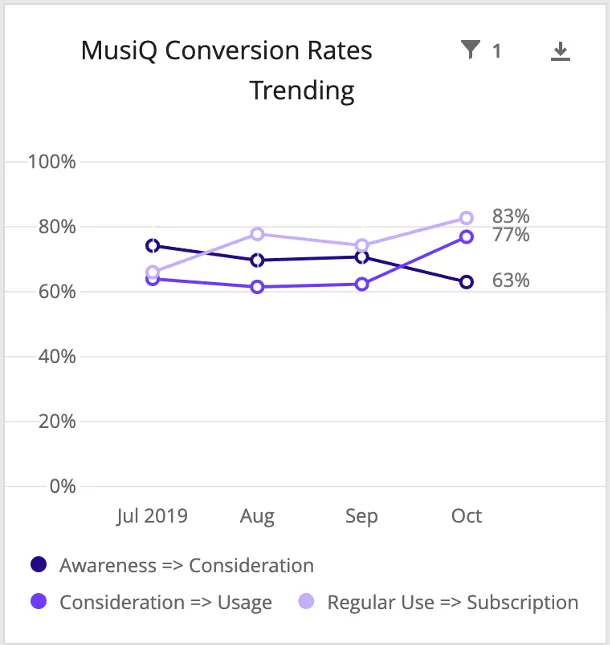Click the Aug x-axis label
The width and height of the screenshot is (610, 645).
[x=257, y=516]
